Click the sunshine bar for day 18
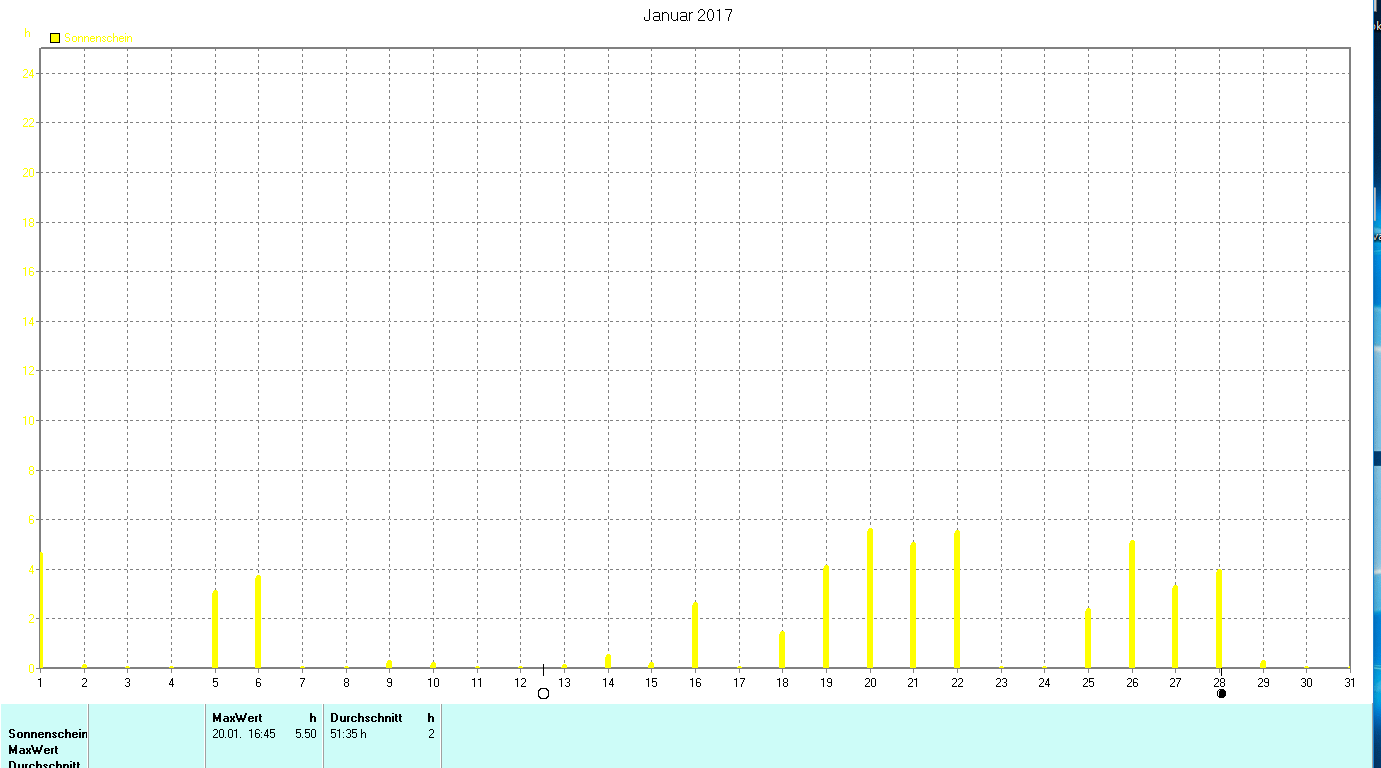Viewport: 1381px width, 768px height. coord(782,649)
